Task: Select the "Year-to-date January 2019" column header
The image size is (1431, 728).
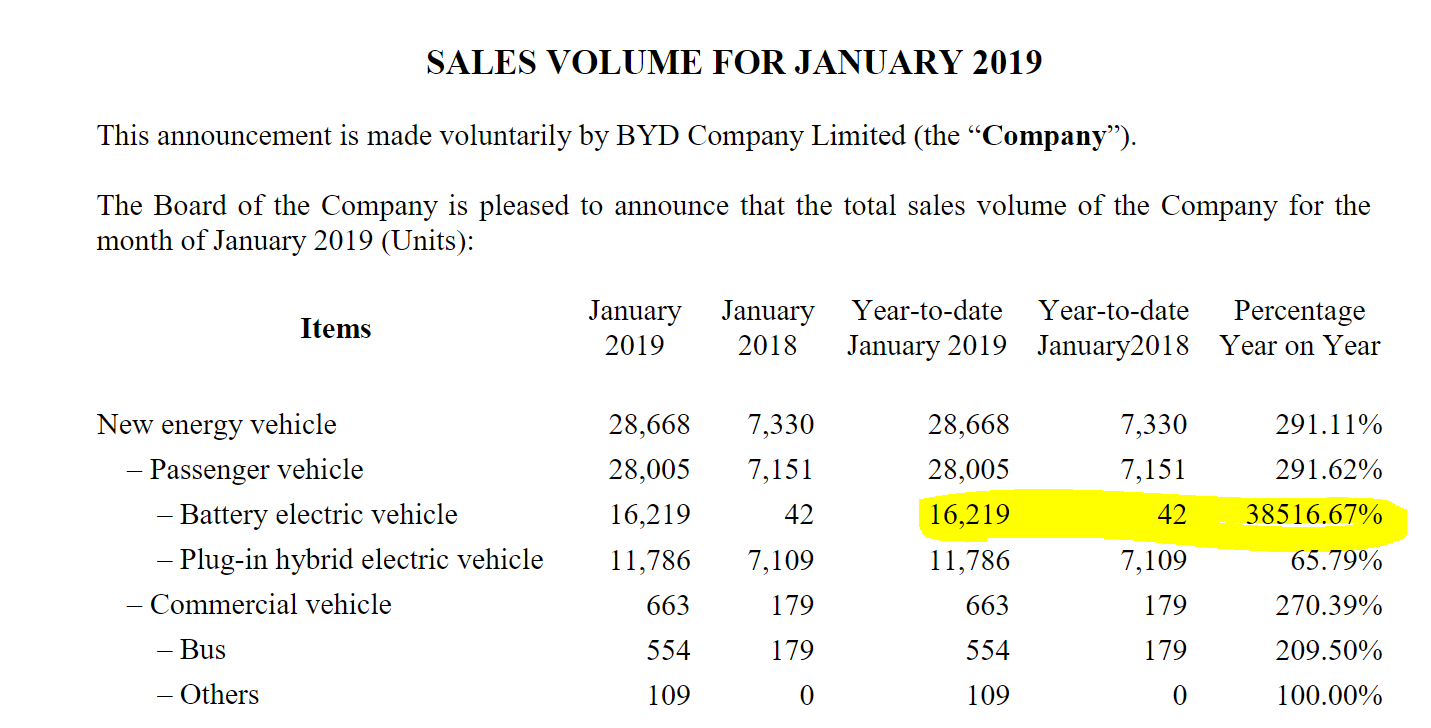Action: (926, 328)
